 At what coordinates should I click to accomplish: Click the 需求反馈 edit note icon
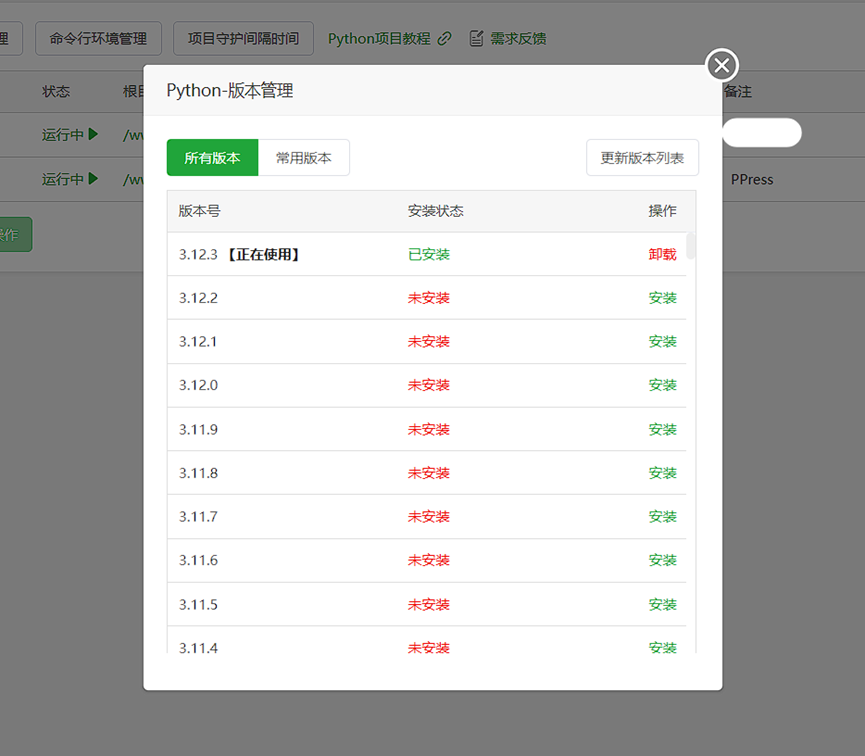(x=476, y=39)
